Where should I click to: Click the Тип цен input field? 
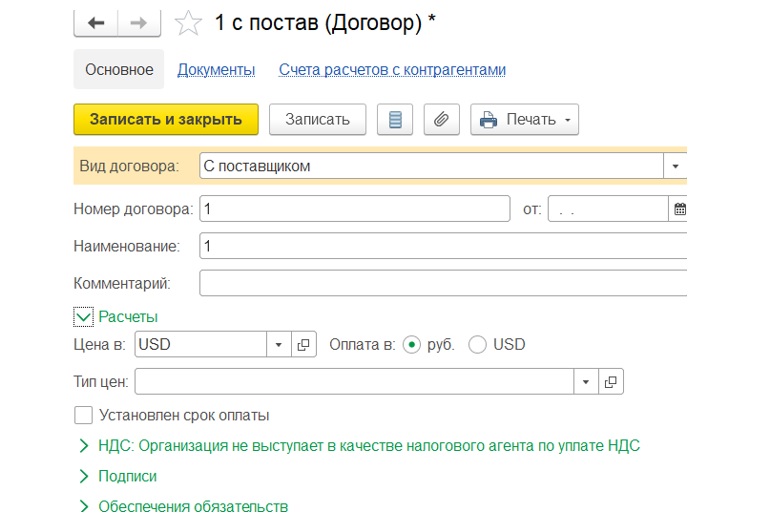pyautogui.click(x=354, y=382)
